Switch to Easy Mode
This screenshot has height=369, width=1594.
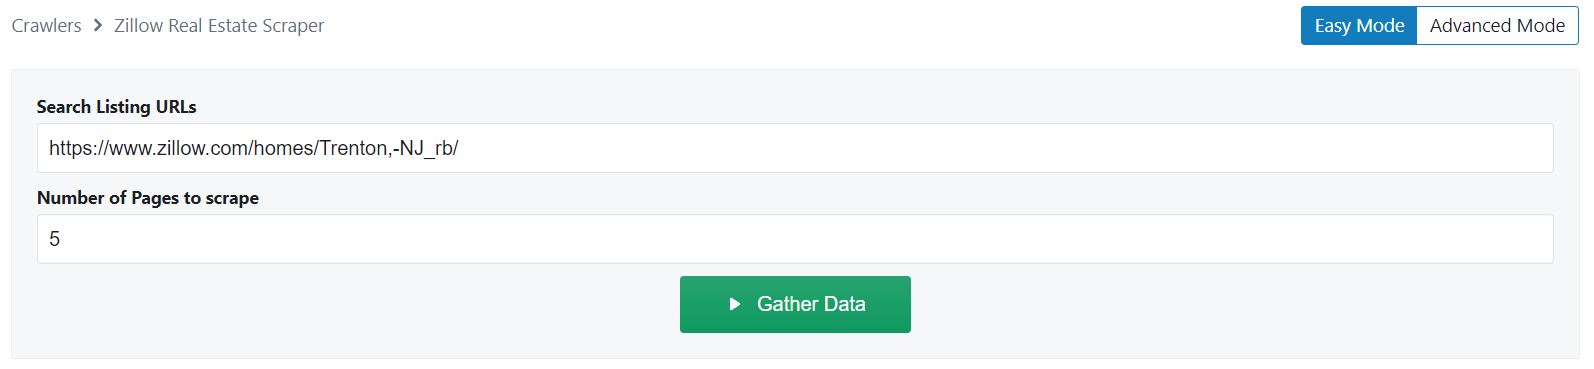click(x=1359, y=26)
